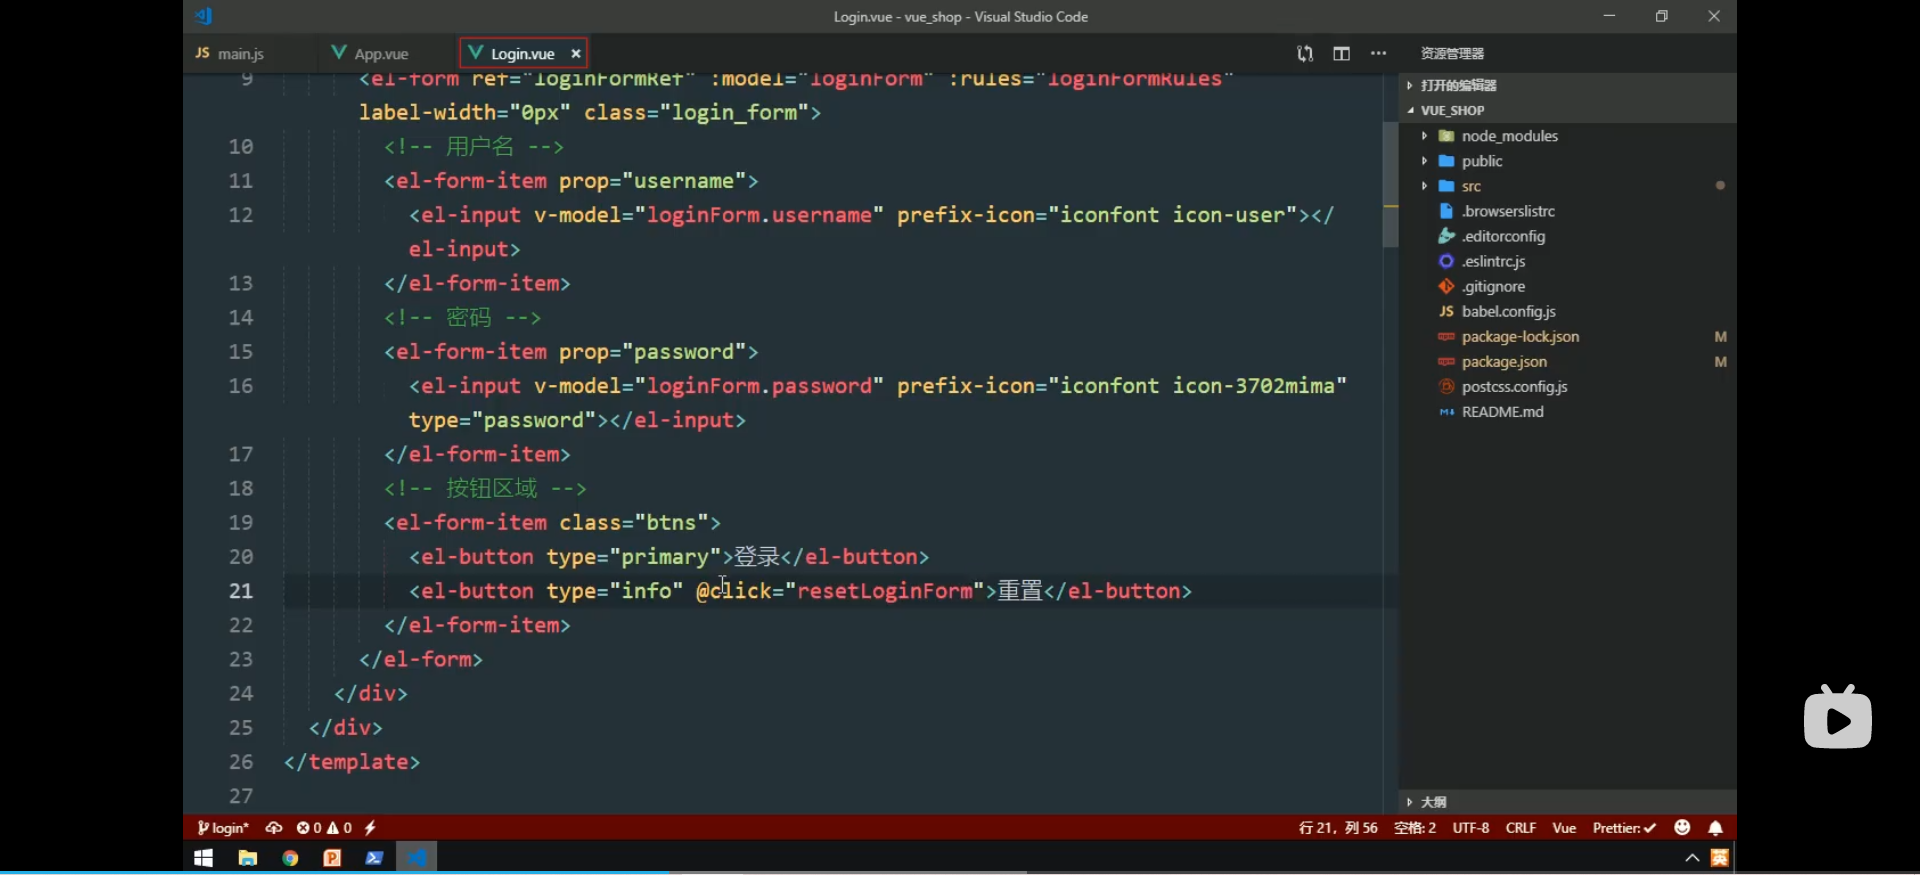Click line number 21 in gutter
The height and width of the screenshot is (875, 1920).
(x=241, y=591)
